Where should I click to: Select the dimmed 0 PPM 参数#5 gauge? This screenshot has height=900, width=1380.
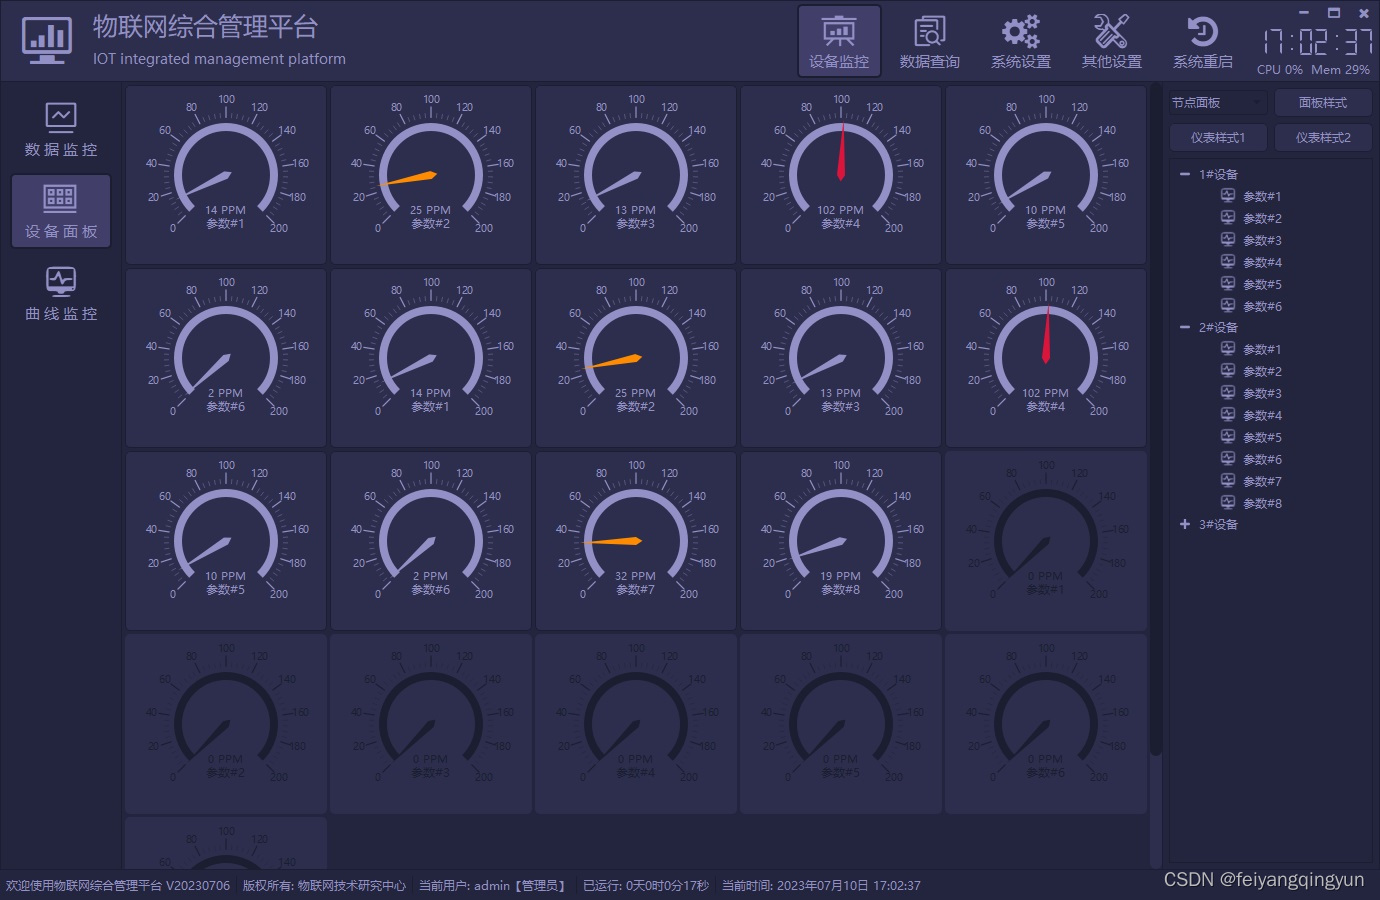click(x=841, y=724)
